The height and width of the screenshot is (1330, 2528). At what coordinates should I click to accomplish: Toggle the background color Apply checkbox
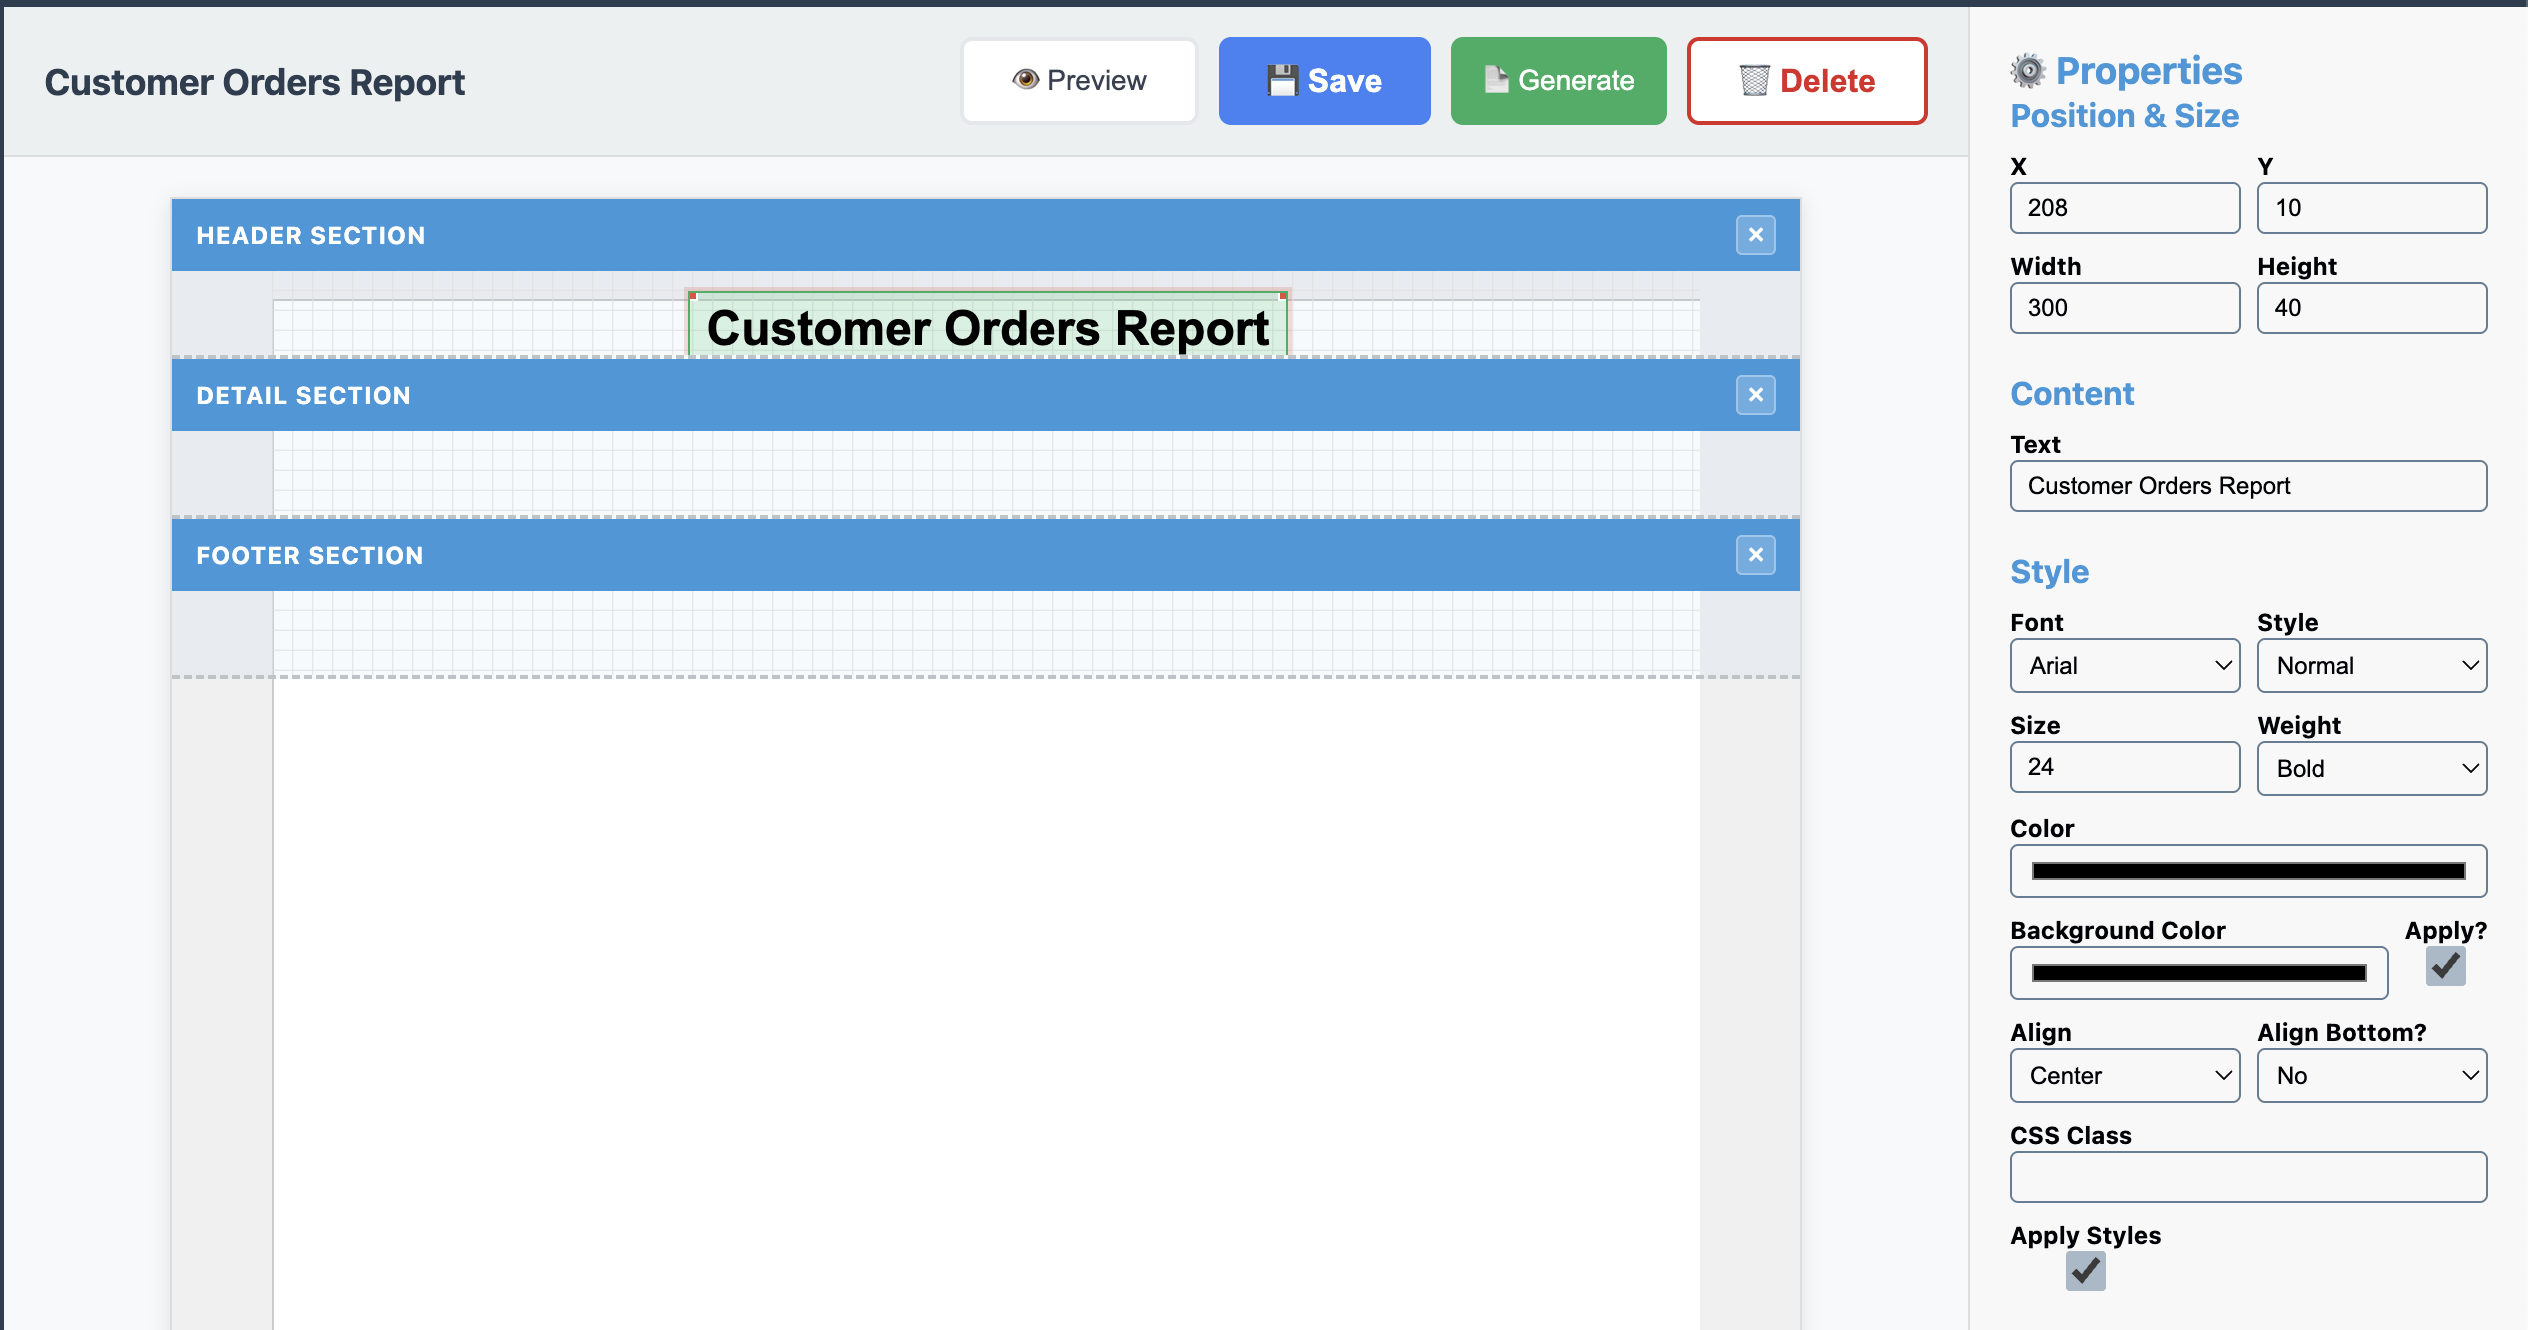[x=2445, y=966]
